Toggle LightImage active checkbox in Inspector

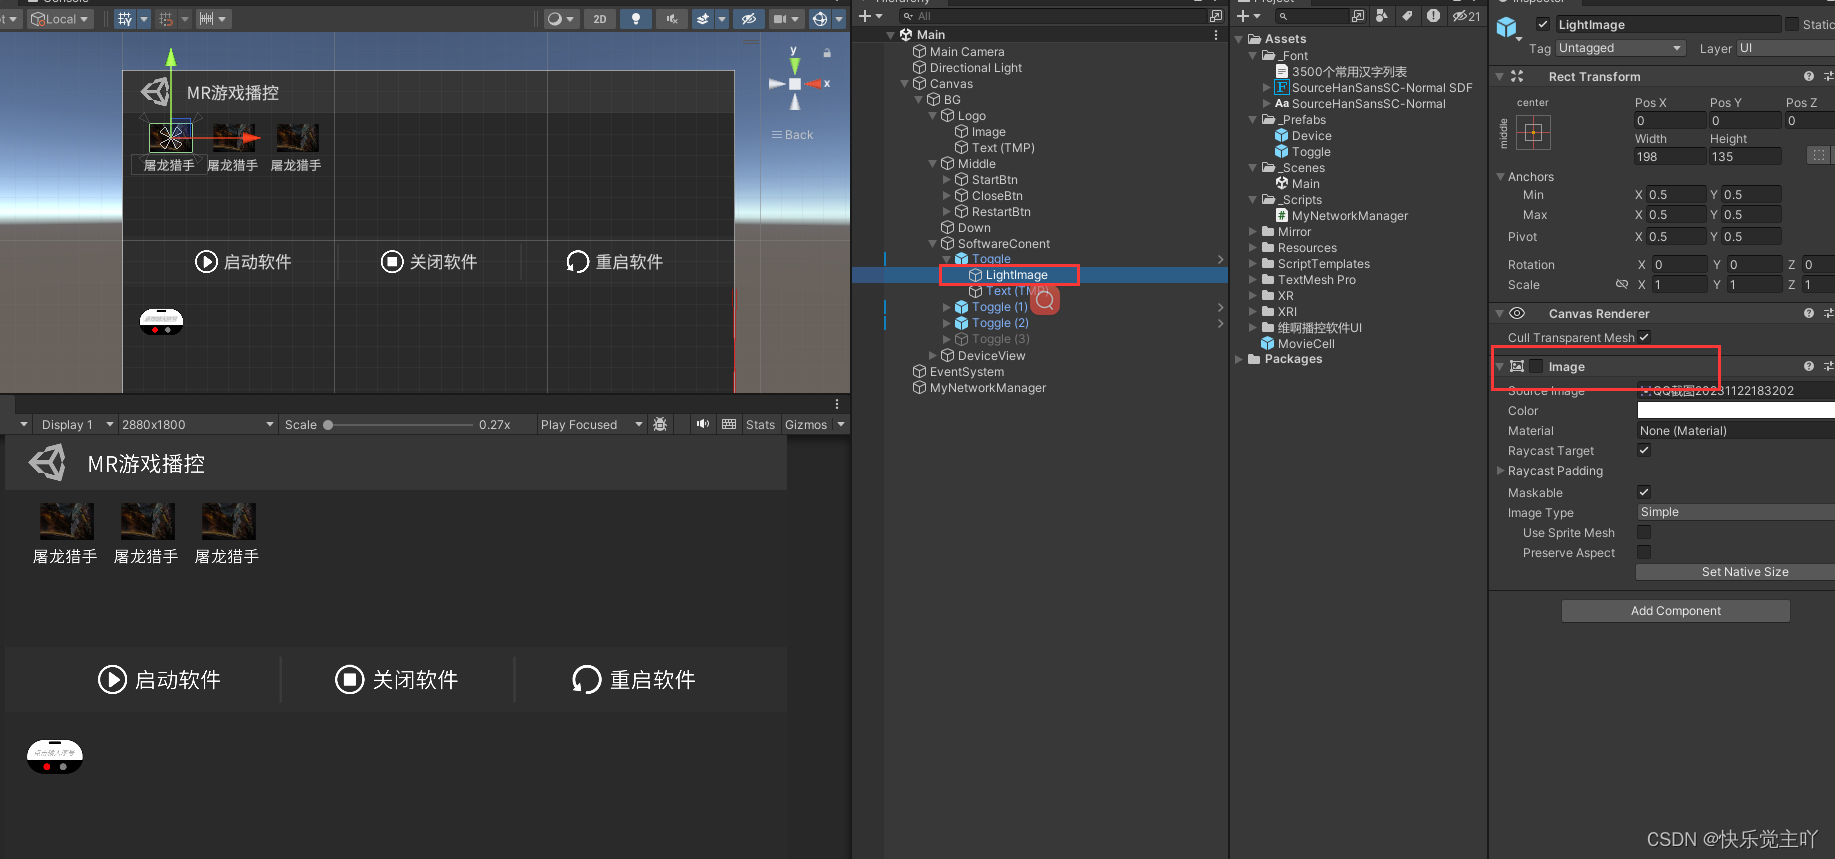pyautogui.click(x=1543, y=24)
